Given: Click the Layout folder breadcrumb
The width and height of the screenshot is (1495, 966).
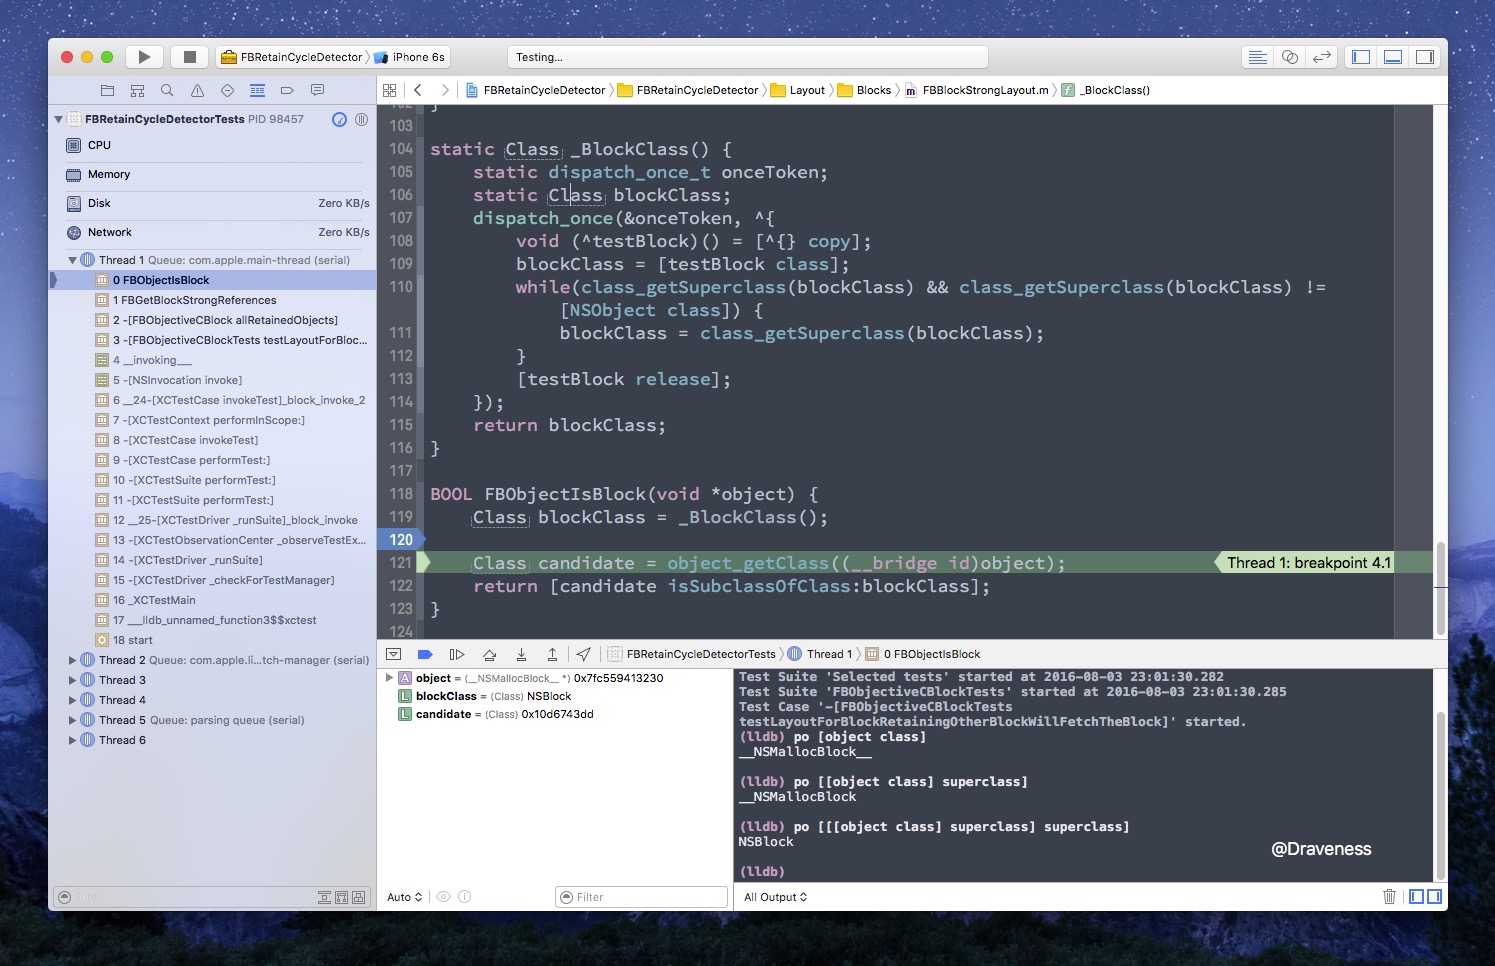Looking at the screenshot, I should tap(797, 90).
